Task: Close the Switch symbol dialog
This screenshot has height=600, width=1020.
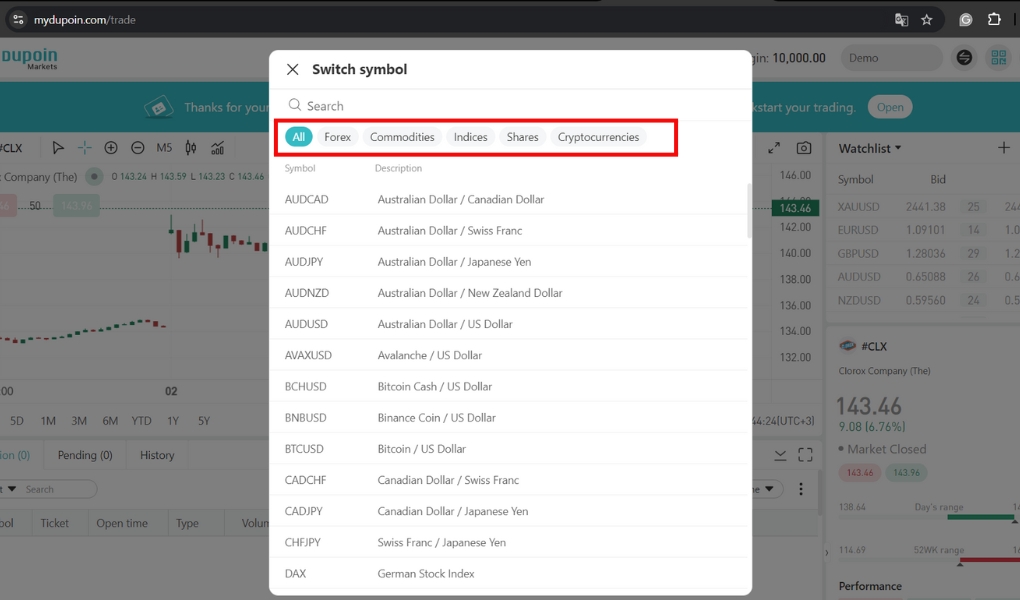Action: pyautogui.click(x=292, y=69)
